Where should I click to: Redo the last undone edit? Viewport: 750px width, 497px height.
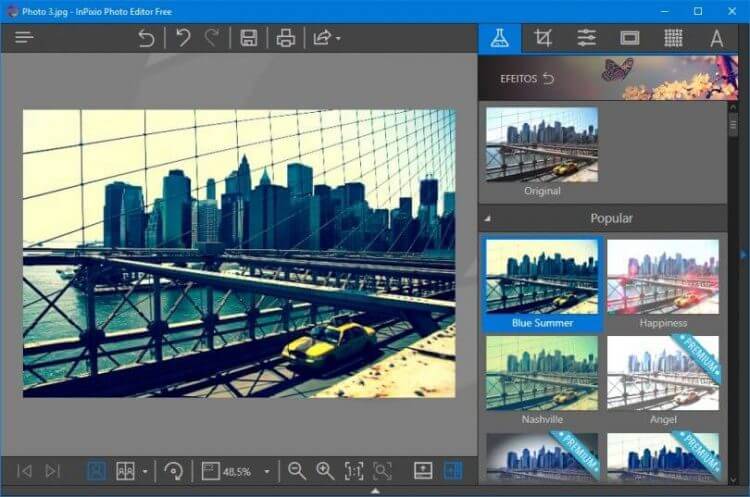(x=211, y=38)
